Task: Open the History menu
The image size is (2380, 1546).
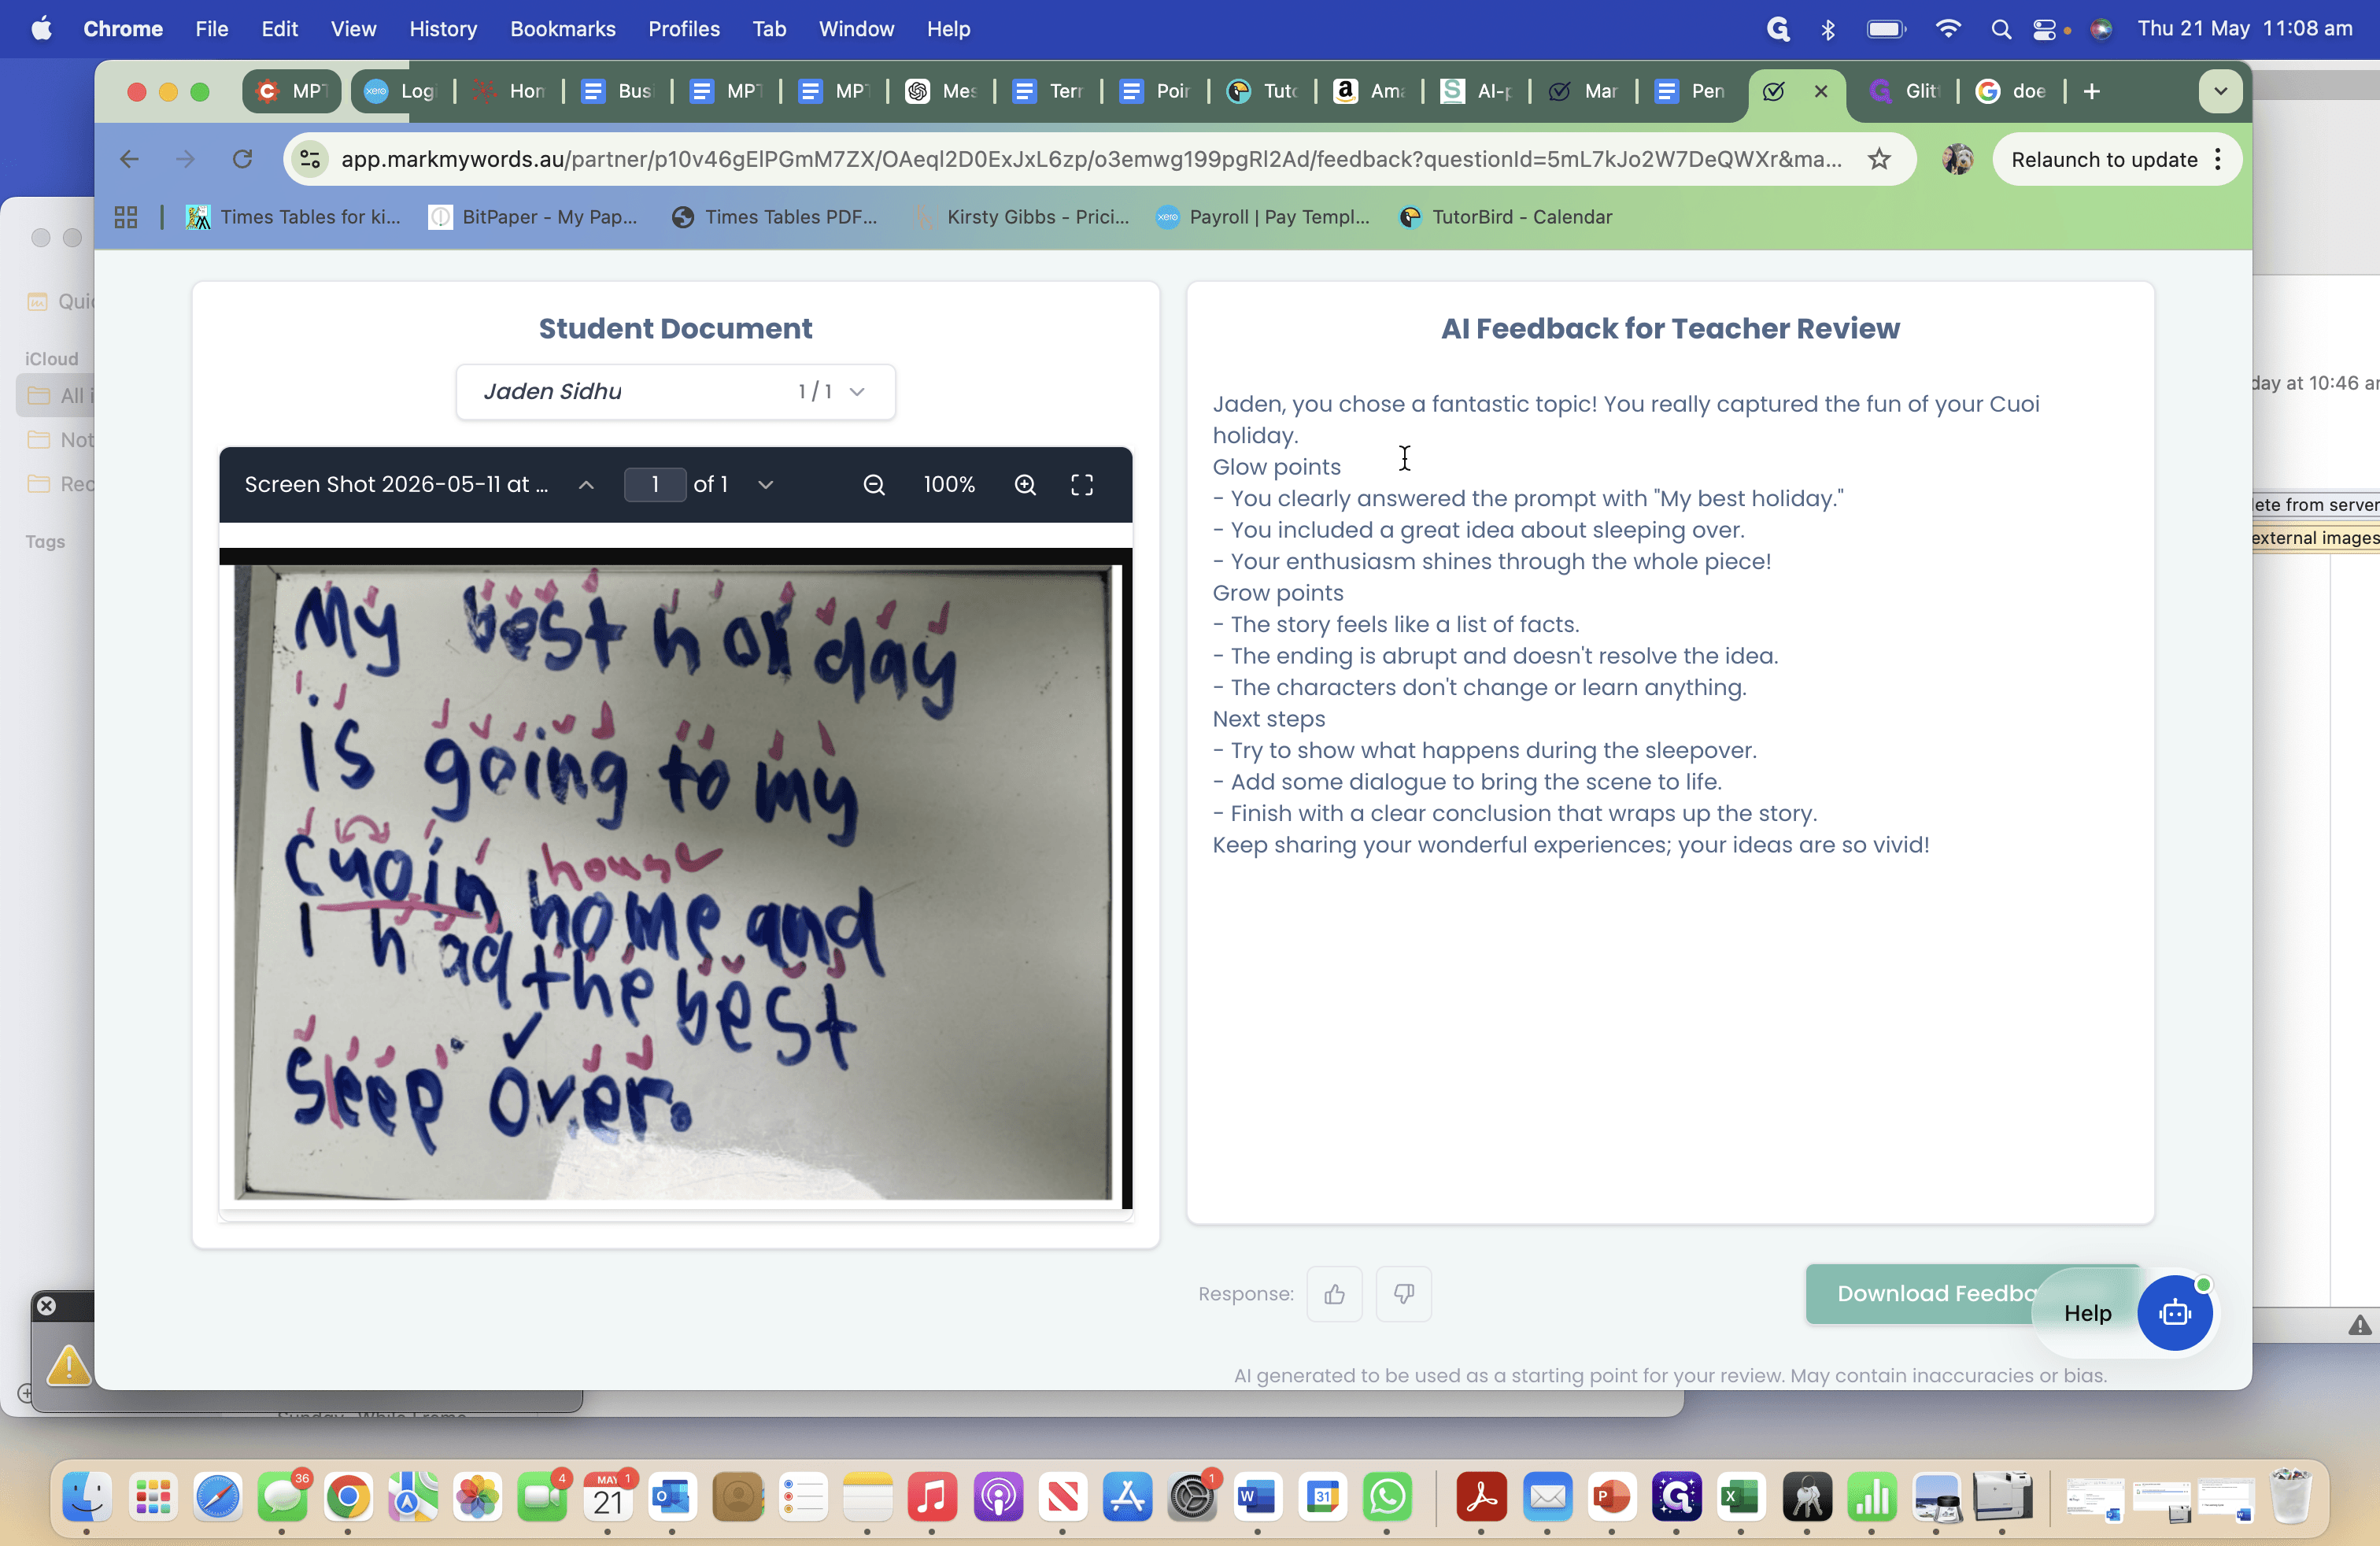Action: 442,29
